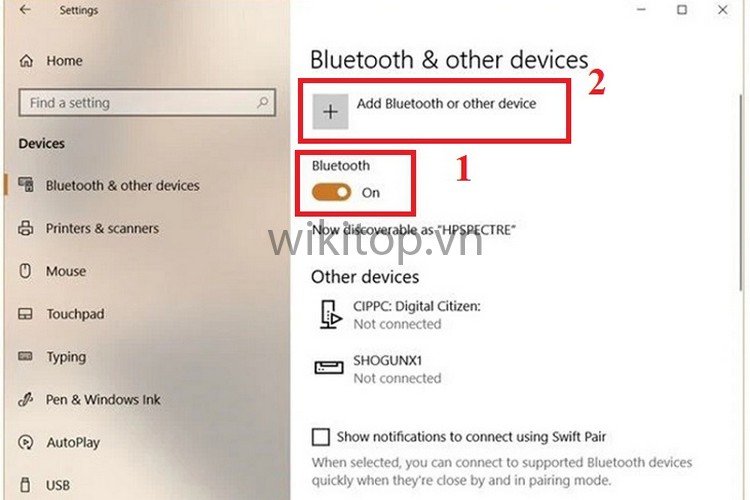Screen dimensions: 750x500
Task: Click the CIPPC media device icon
Action: pos(331,315)
